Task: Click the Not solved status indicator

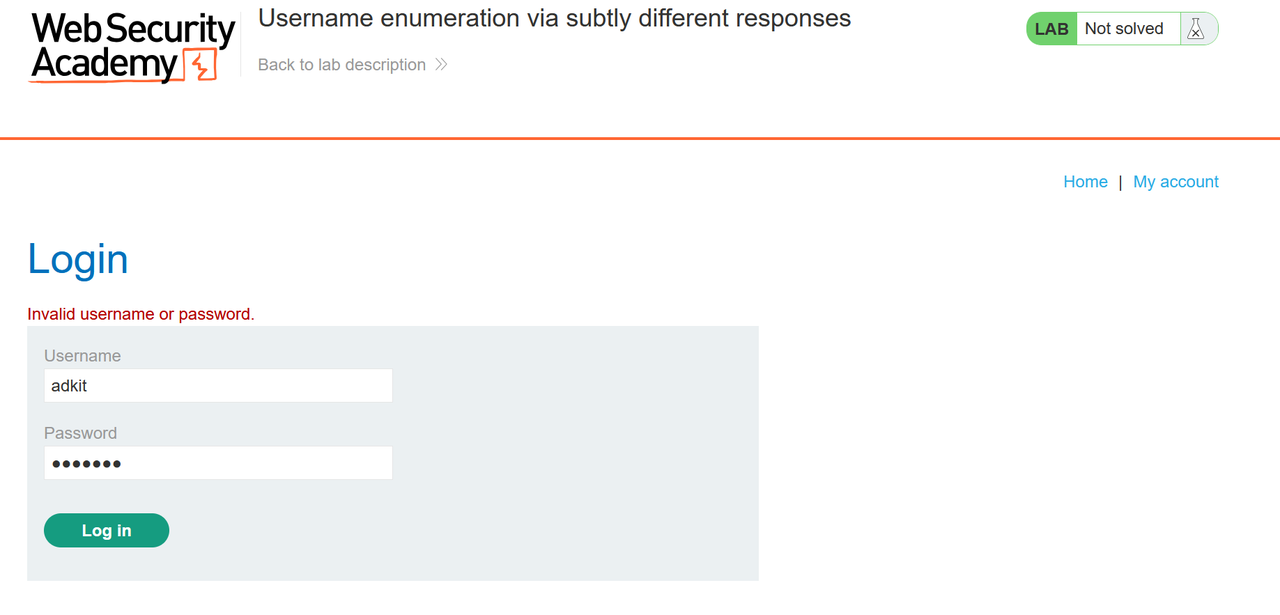Action: point(1126,28)
